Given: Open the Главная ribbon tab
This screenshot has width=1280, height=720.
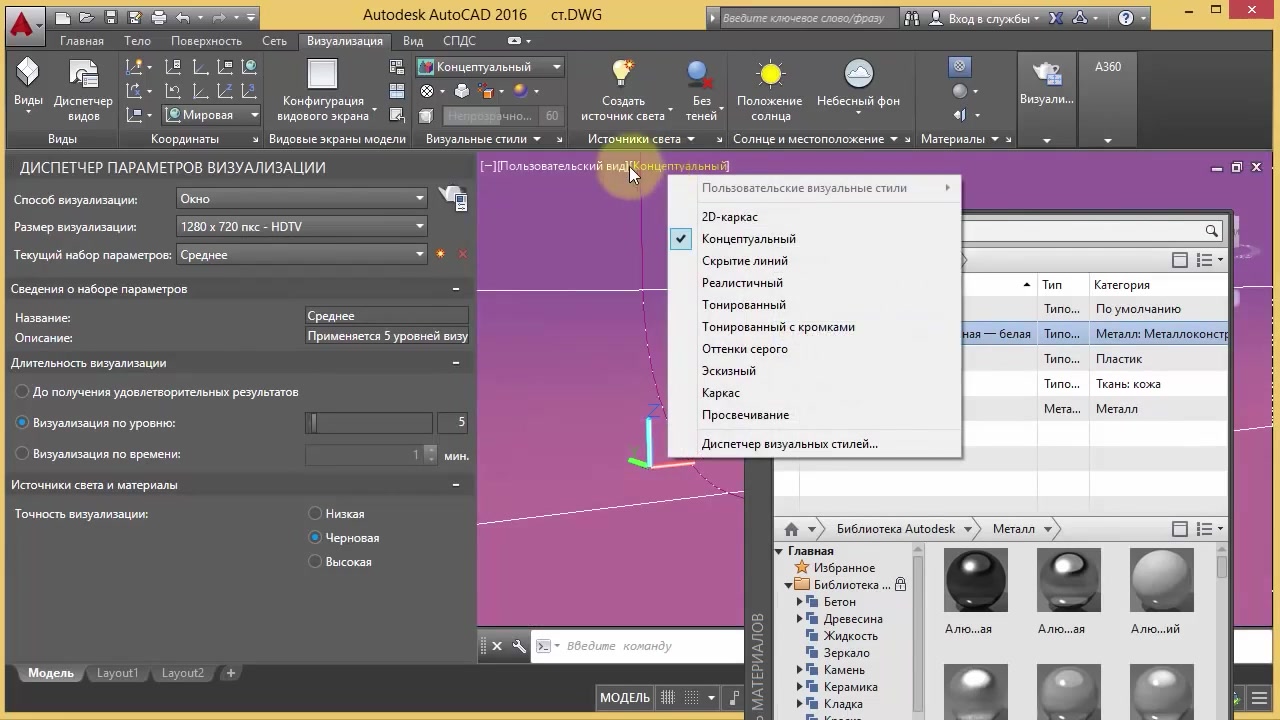Looking at the screenshot, I should coord(82,41).
